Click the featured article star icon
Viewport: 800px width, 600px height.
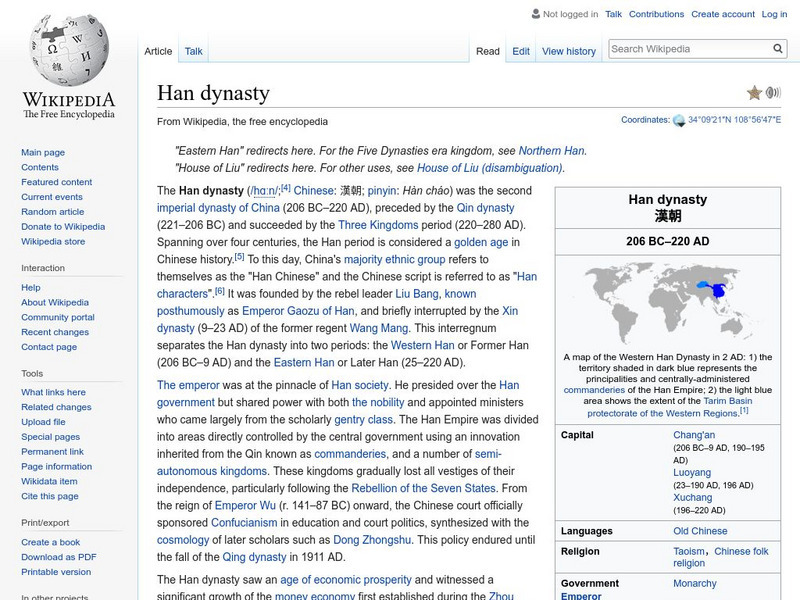point(754,93)
